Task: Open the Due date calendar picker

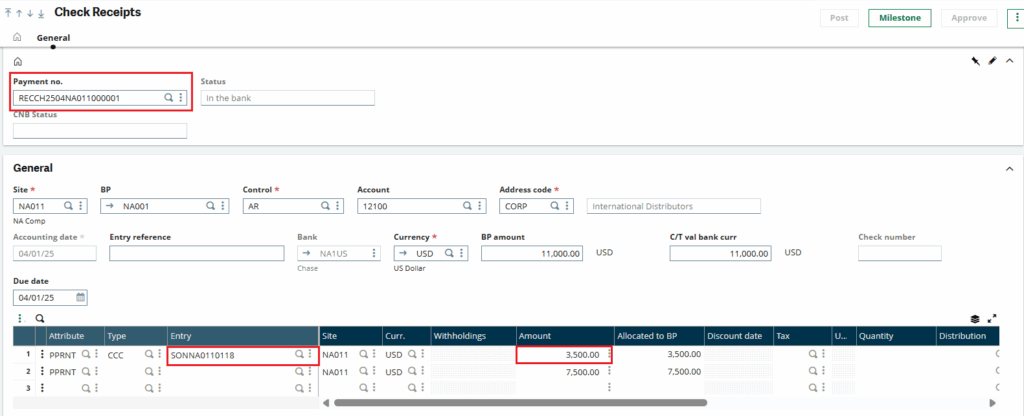Action: (x=80, y=297)
